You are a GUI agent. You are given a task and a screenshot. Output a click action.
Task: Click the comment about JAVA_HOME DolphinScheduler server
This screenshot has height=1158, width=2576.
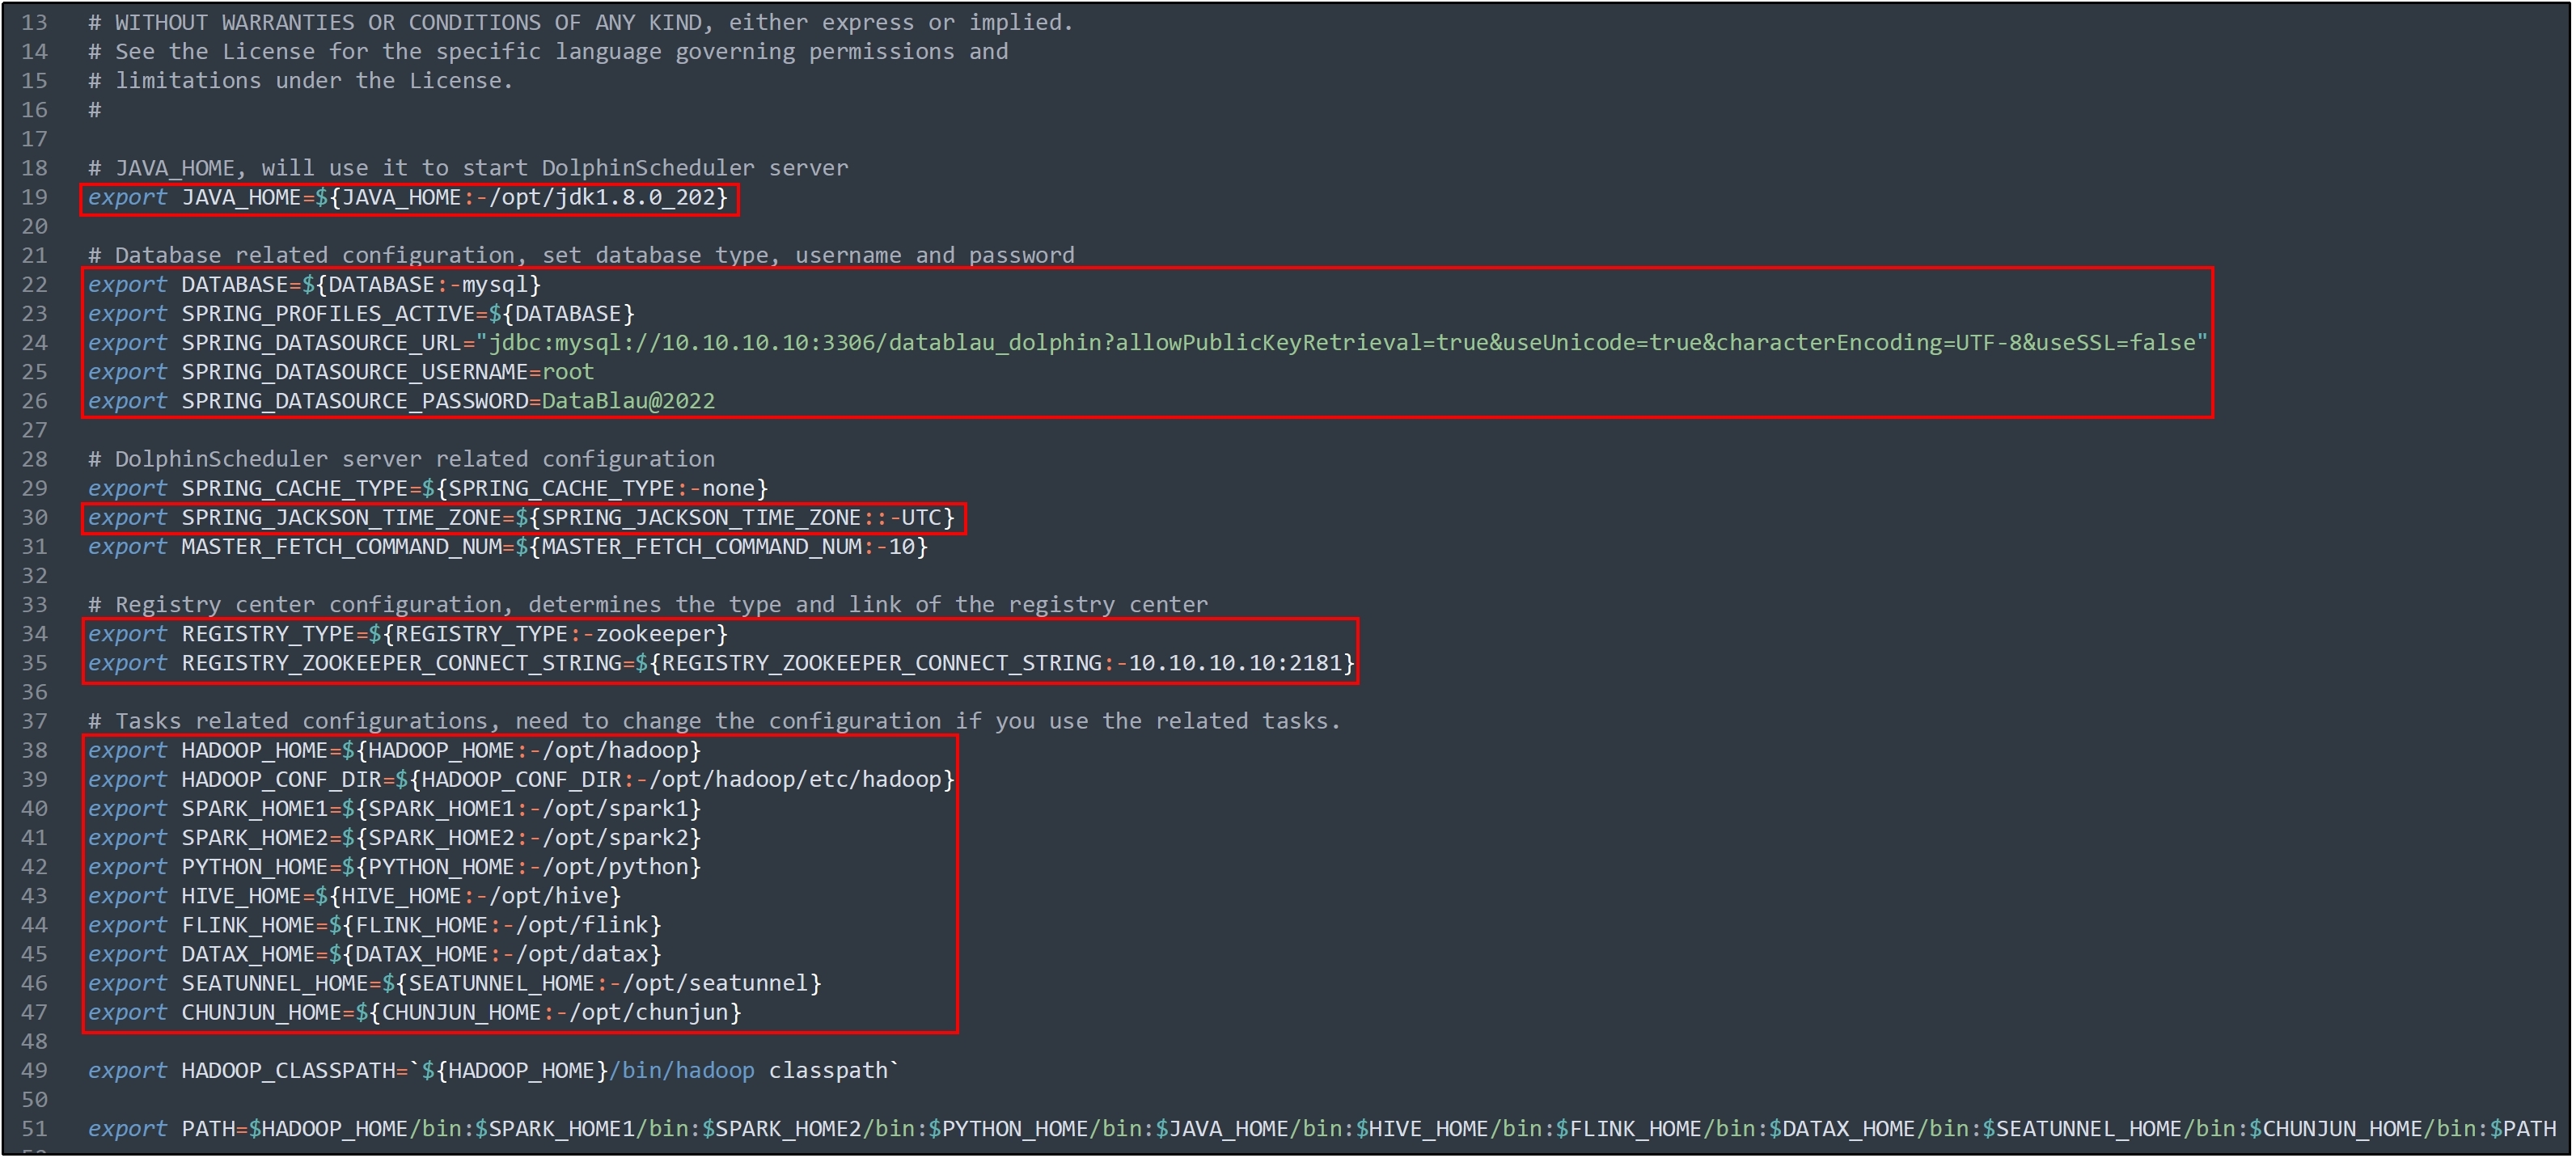[468, 168]
